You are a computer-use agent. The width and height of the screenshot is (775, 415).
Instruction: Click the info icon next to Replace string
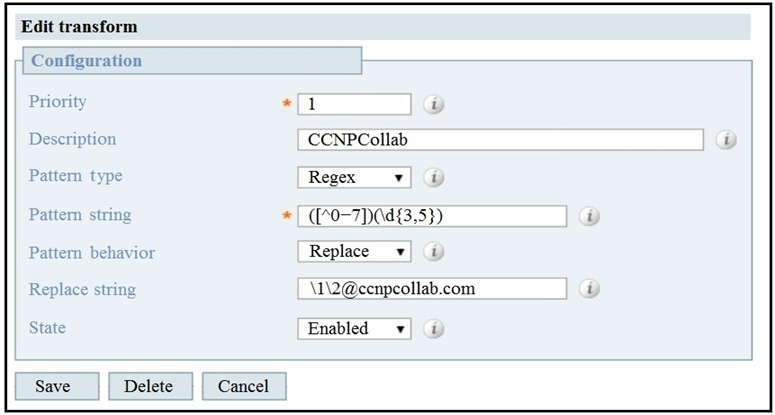pos(590,289)
